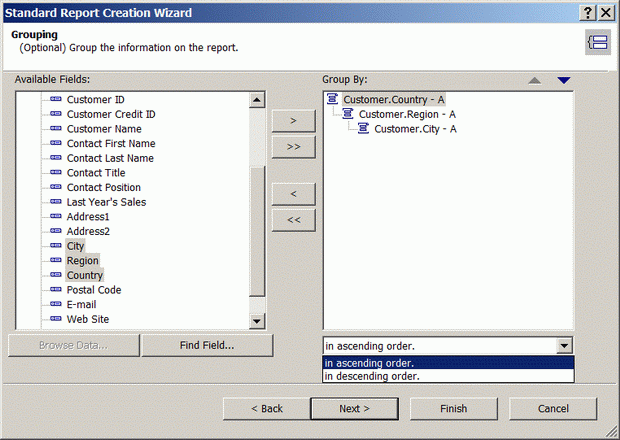
Task: Add selected field with single > button
Action: (293, 120)
